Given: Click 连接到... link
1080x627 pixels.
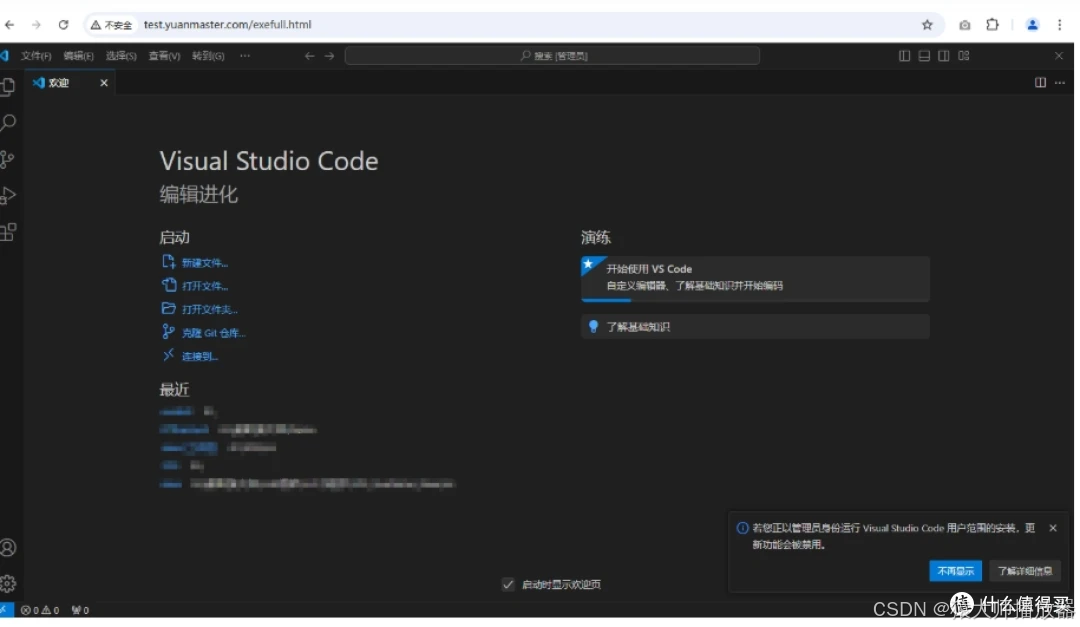Looking at the screenshot, I should [x=200, y=356].
